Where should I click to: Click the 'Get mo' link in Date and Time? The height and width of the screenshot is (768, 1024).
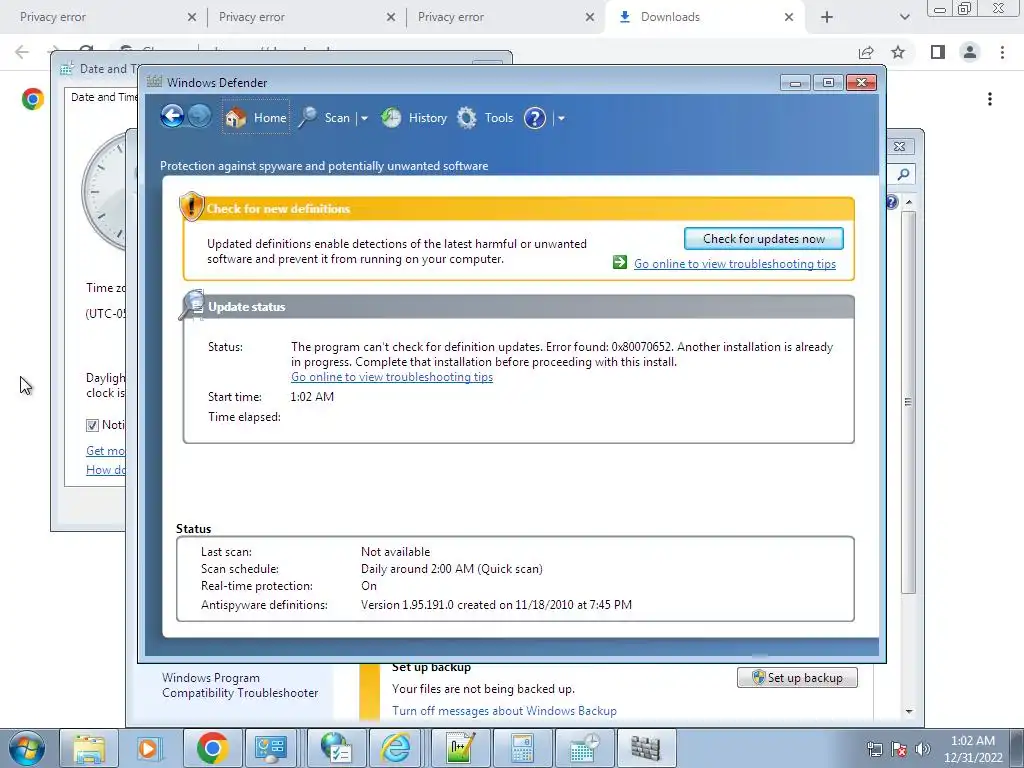coord(105,451)
